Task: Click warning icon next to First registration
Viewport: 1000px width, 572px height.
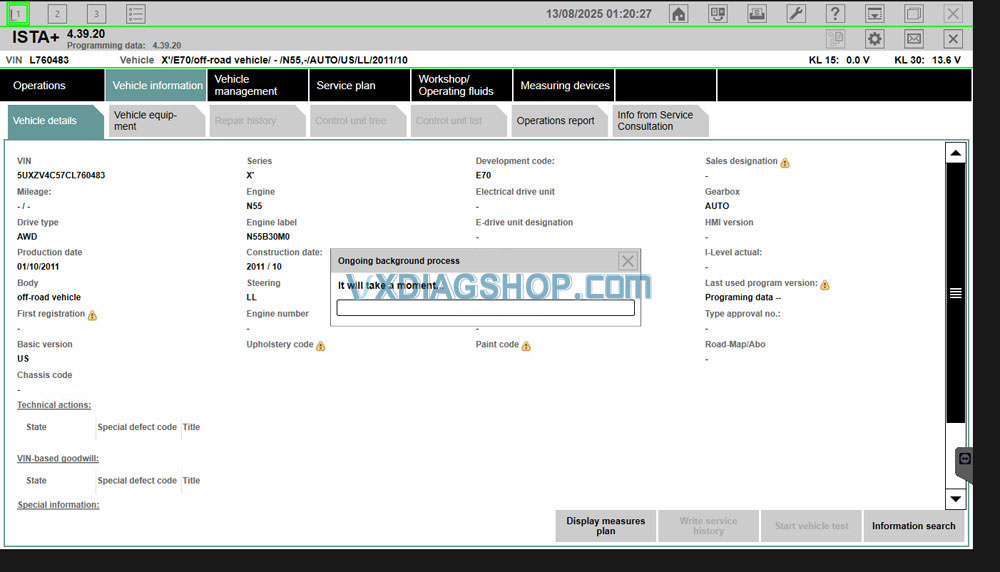Action: pos(92,315)
